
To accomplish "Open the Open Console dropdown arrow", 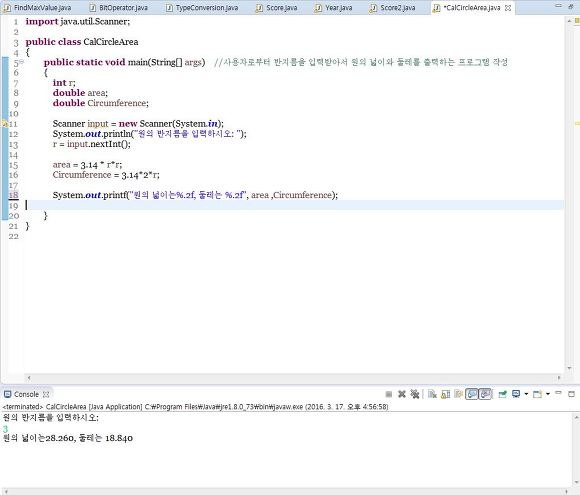I will click(x=548, y=394).
